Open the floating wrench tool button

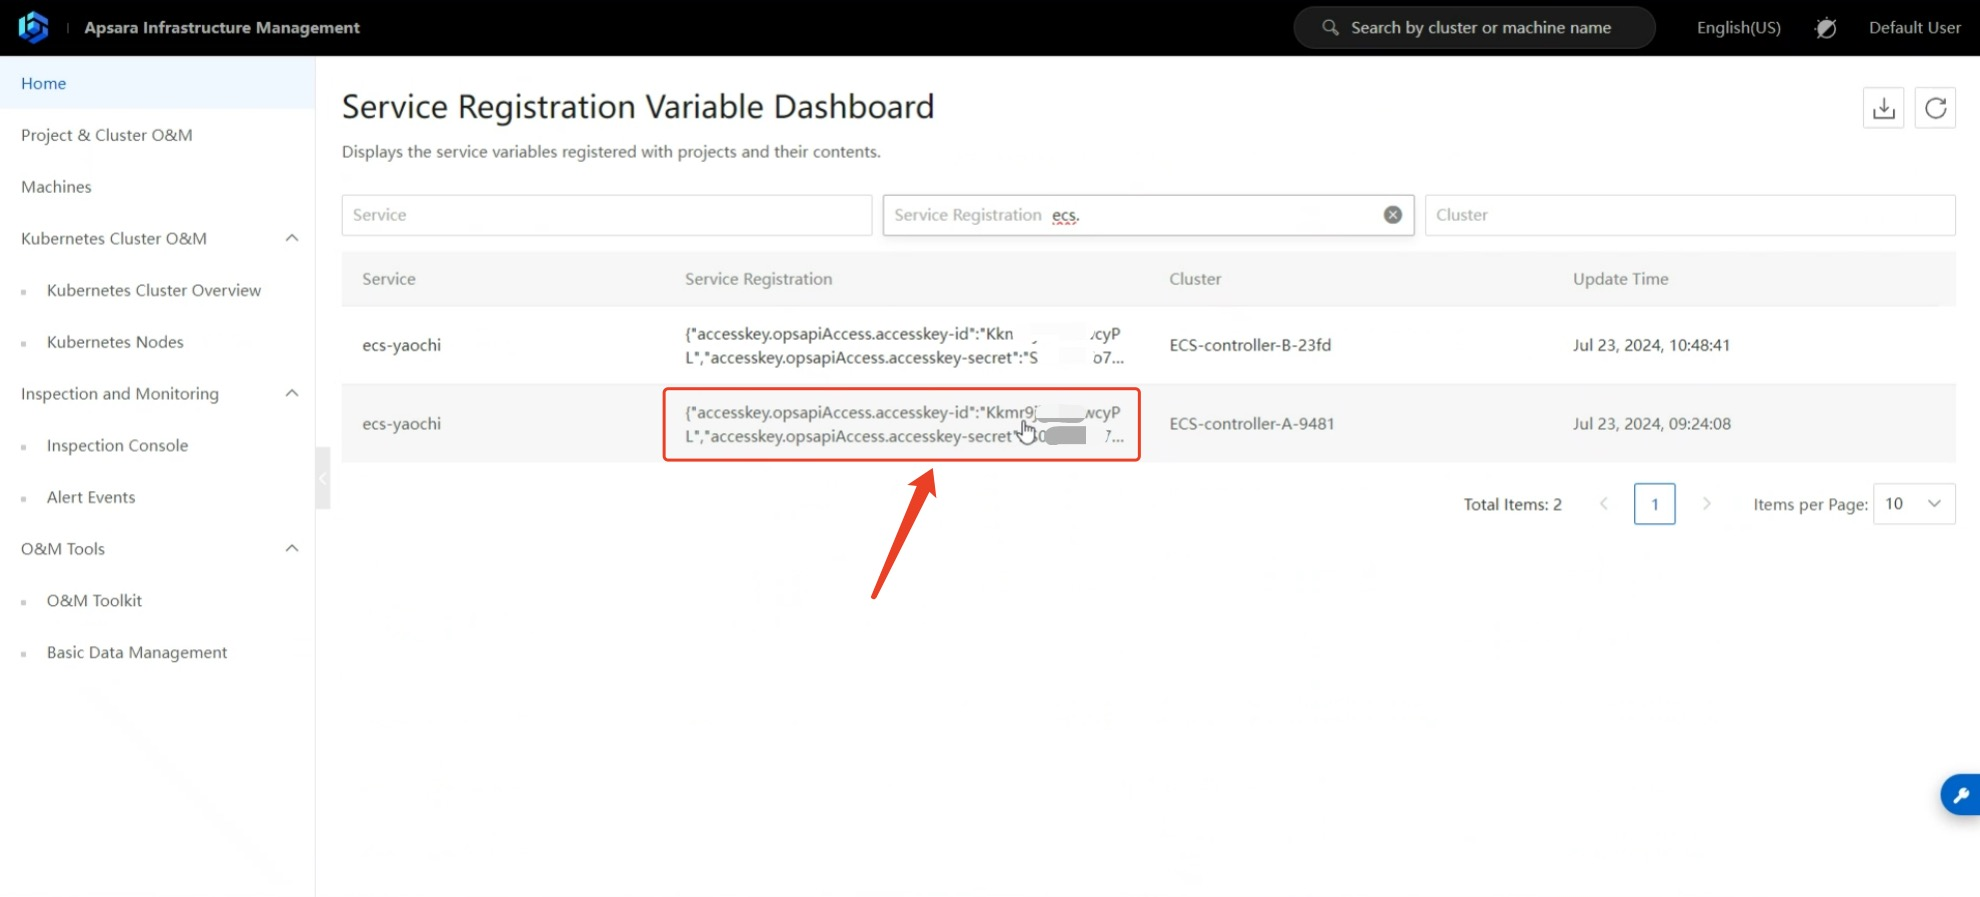1961,795
